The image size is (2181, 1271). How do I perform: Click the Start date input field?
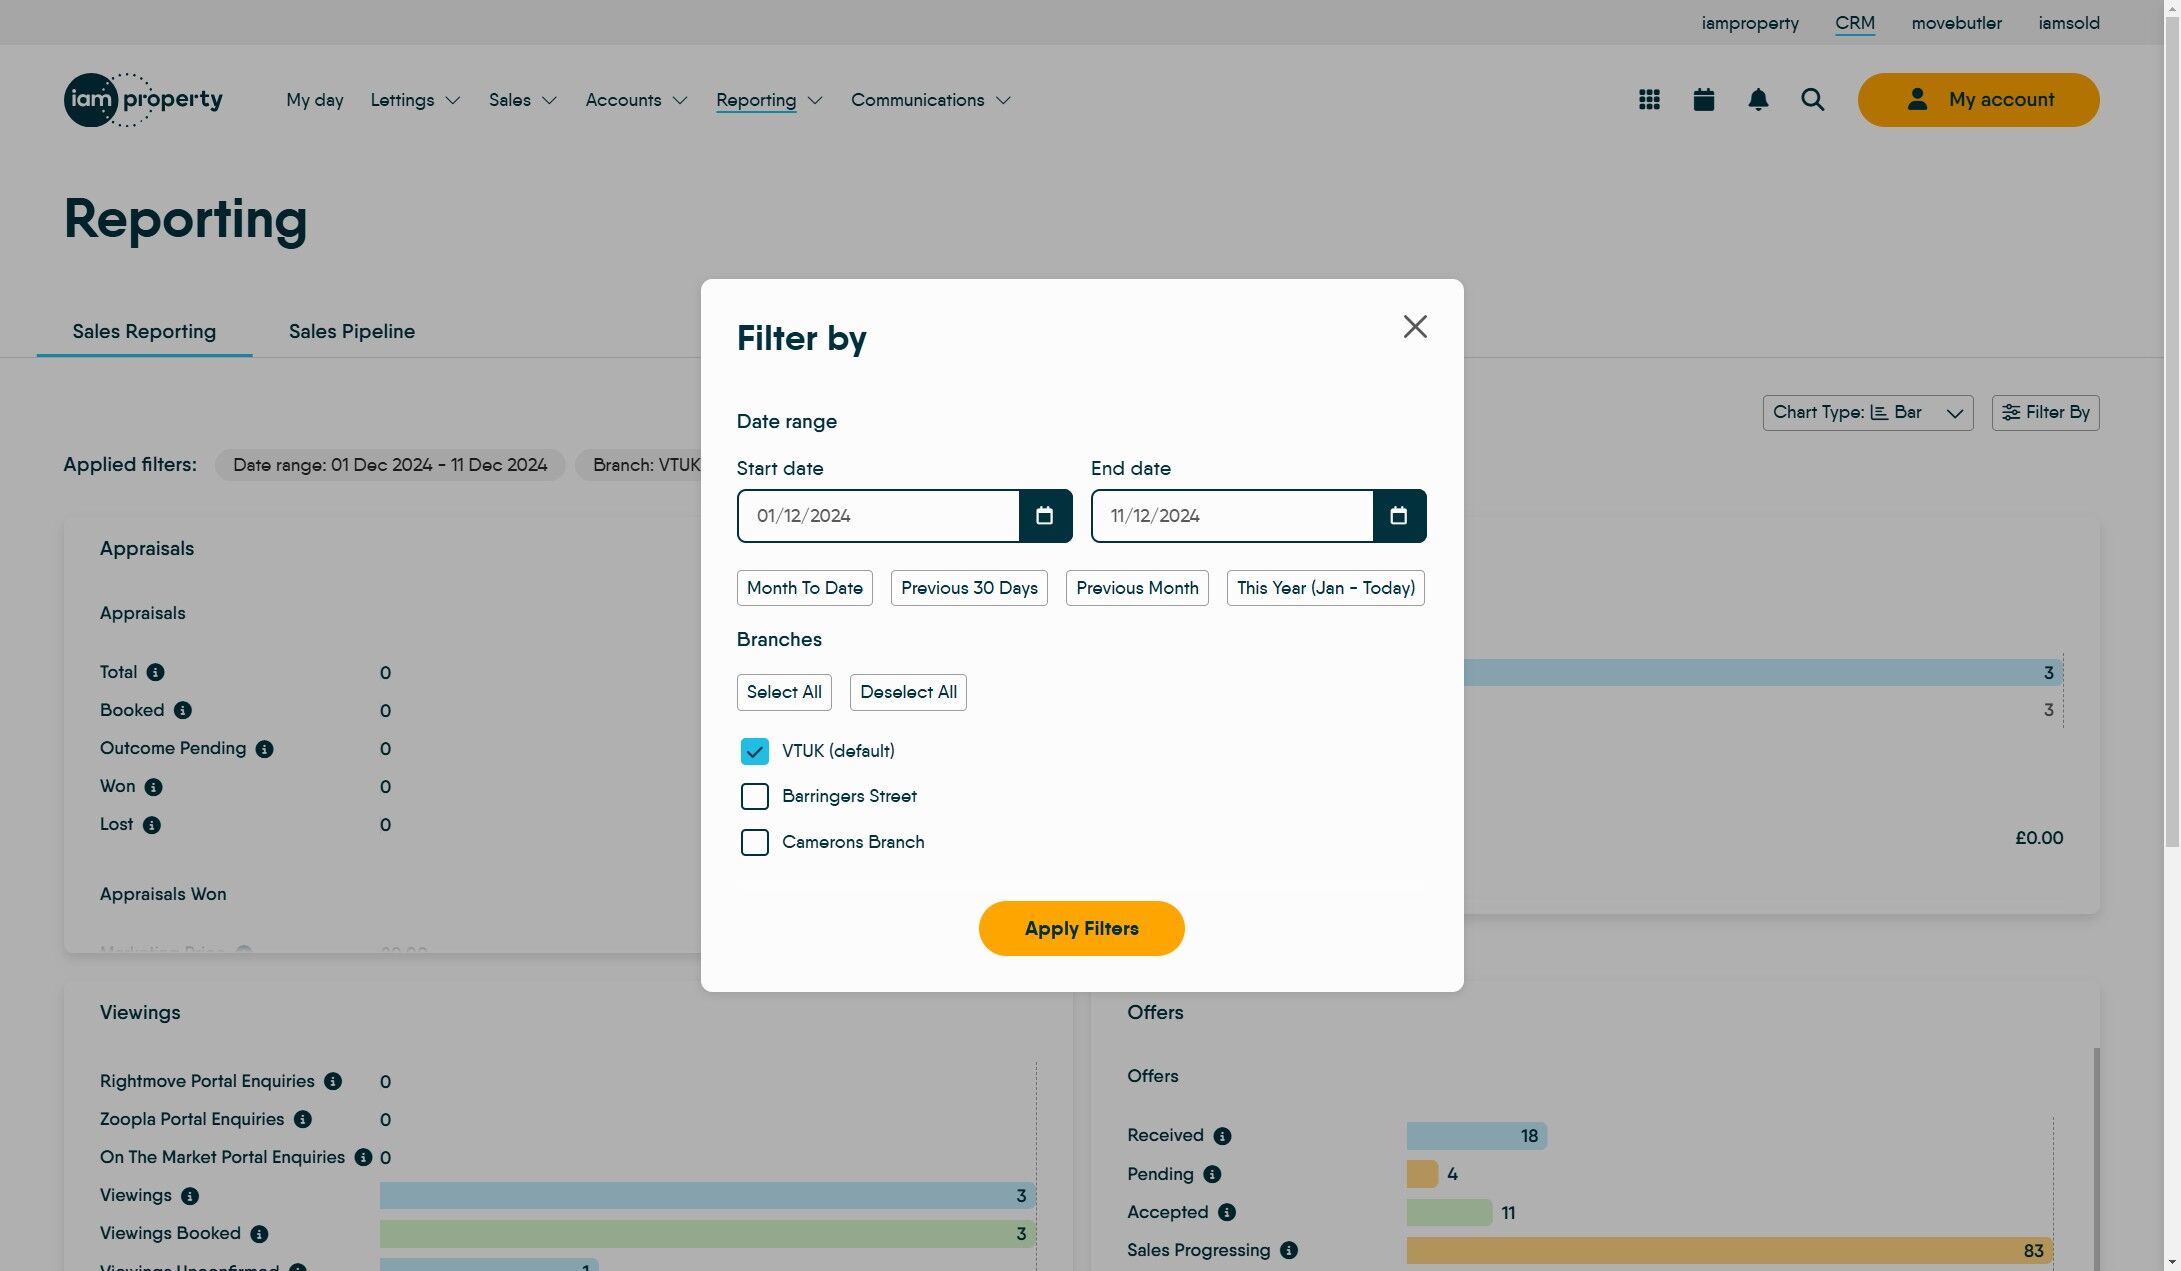click(878, 516)
